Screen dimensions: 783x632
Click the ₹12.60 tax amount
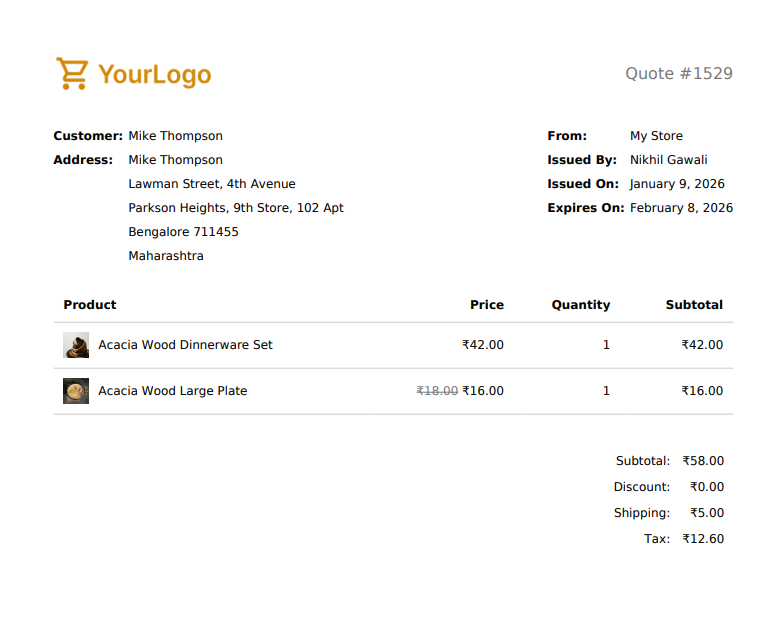[x=703, y=539]
